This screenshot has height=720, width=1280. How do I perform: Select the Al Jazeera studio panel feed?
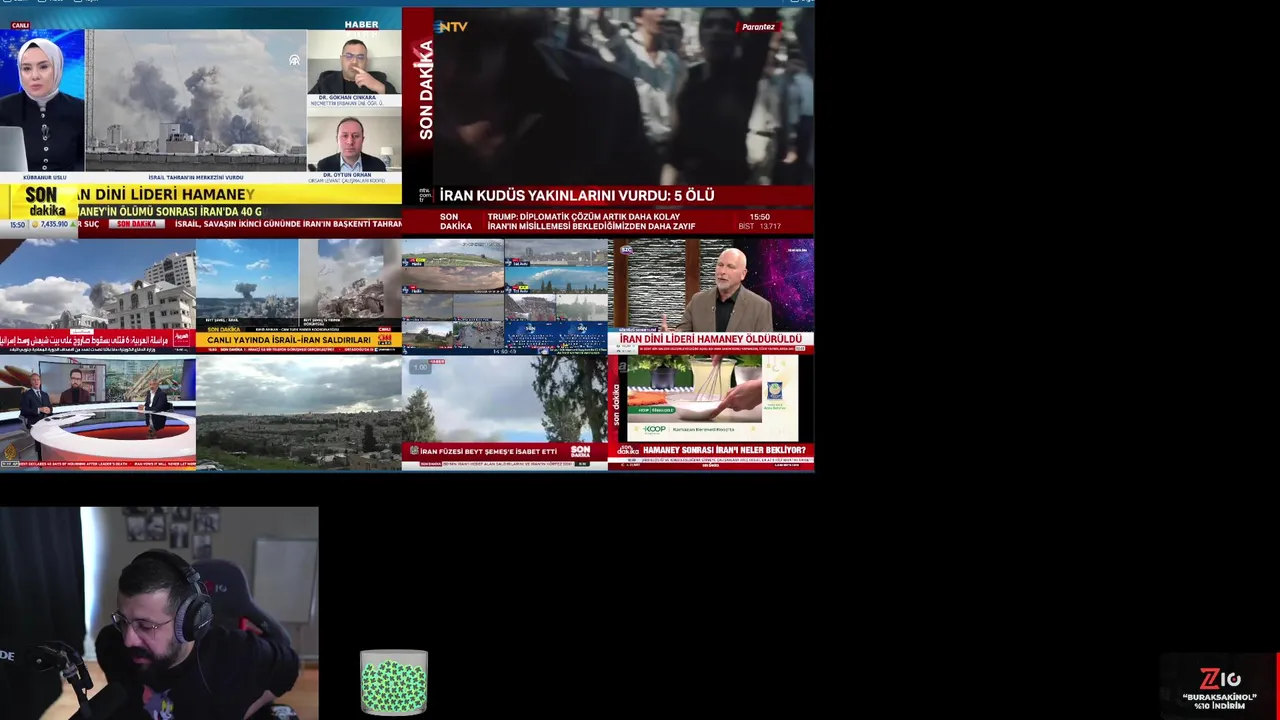pos(98,413)
